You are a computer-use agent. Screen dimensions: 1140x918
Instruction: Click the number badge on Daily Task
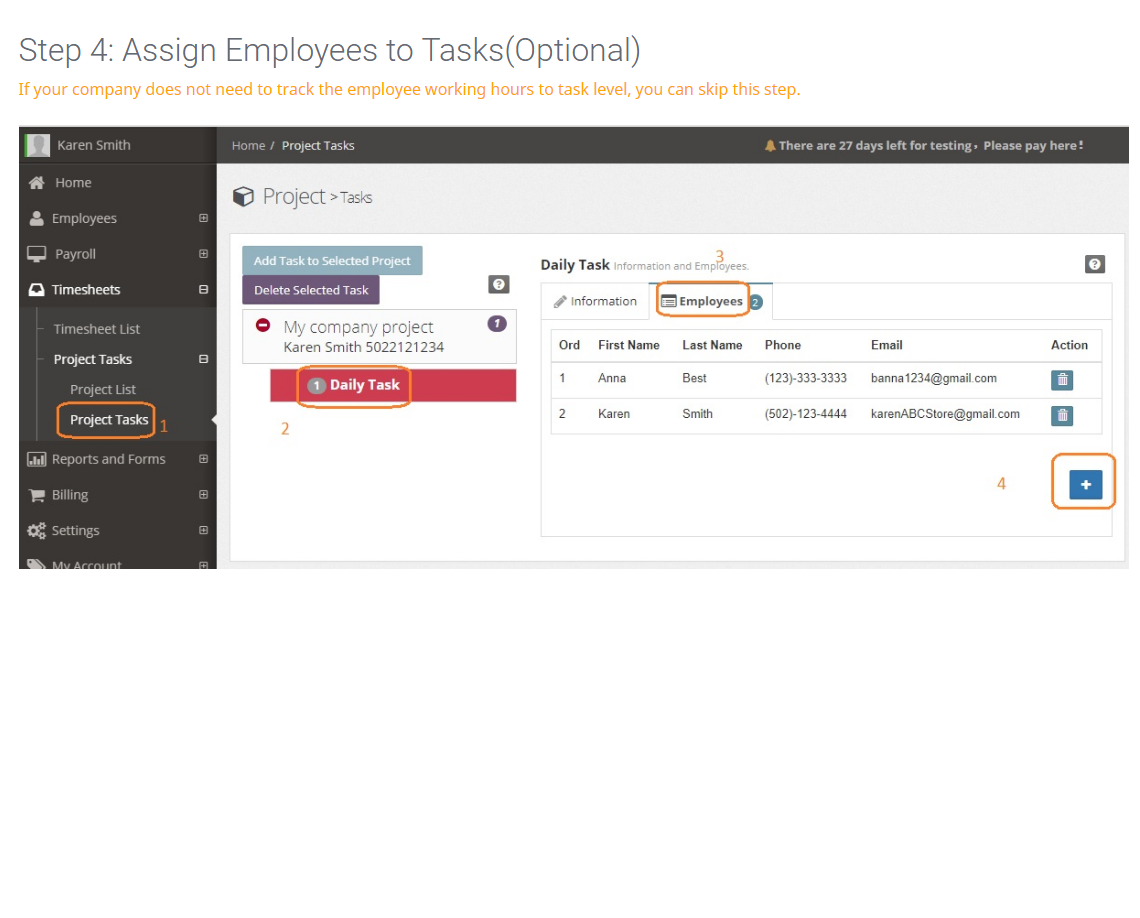coord(316,385)
